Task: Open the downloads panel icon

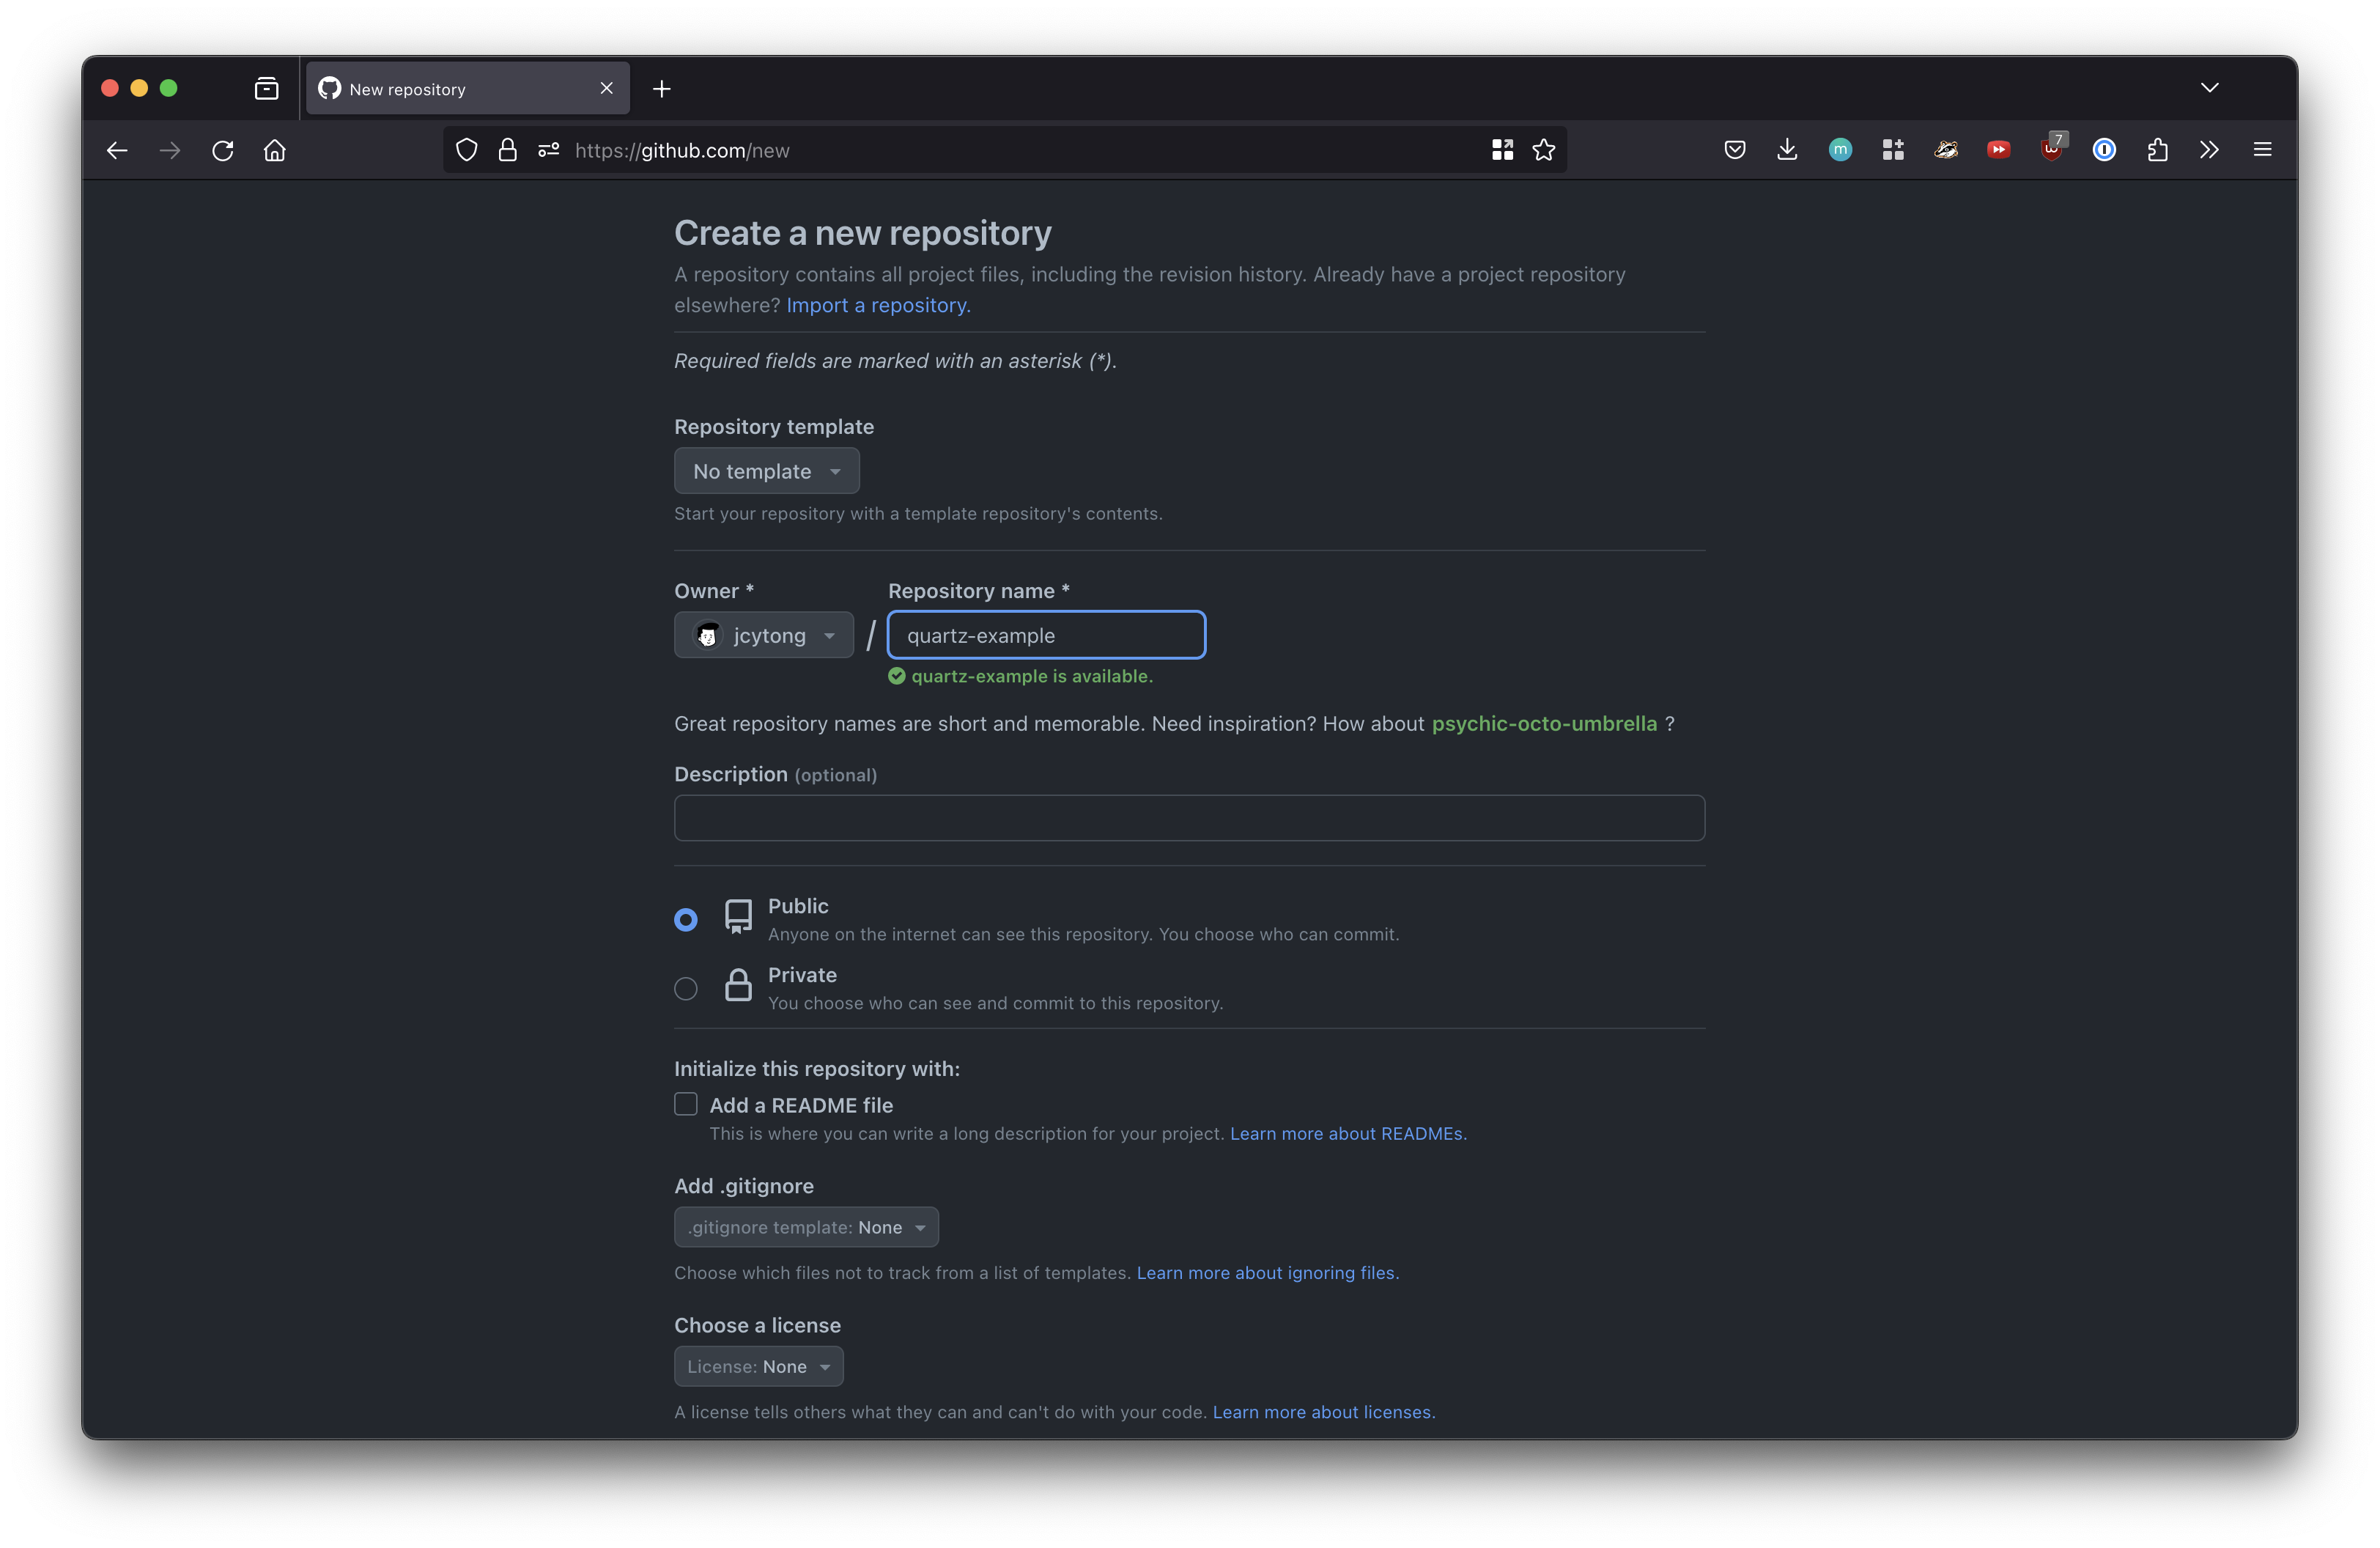Action: pyautogui.click(x=1787, y=150)
